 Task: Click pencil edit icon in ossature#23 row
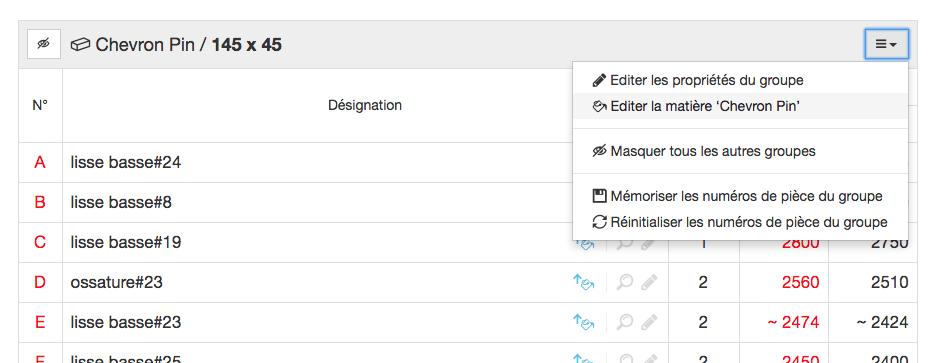point(649,283)
